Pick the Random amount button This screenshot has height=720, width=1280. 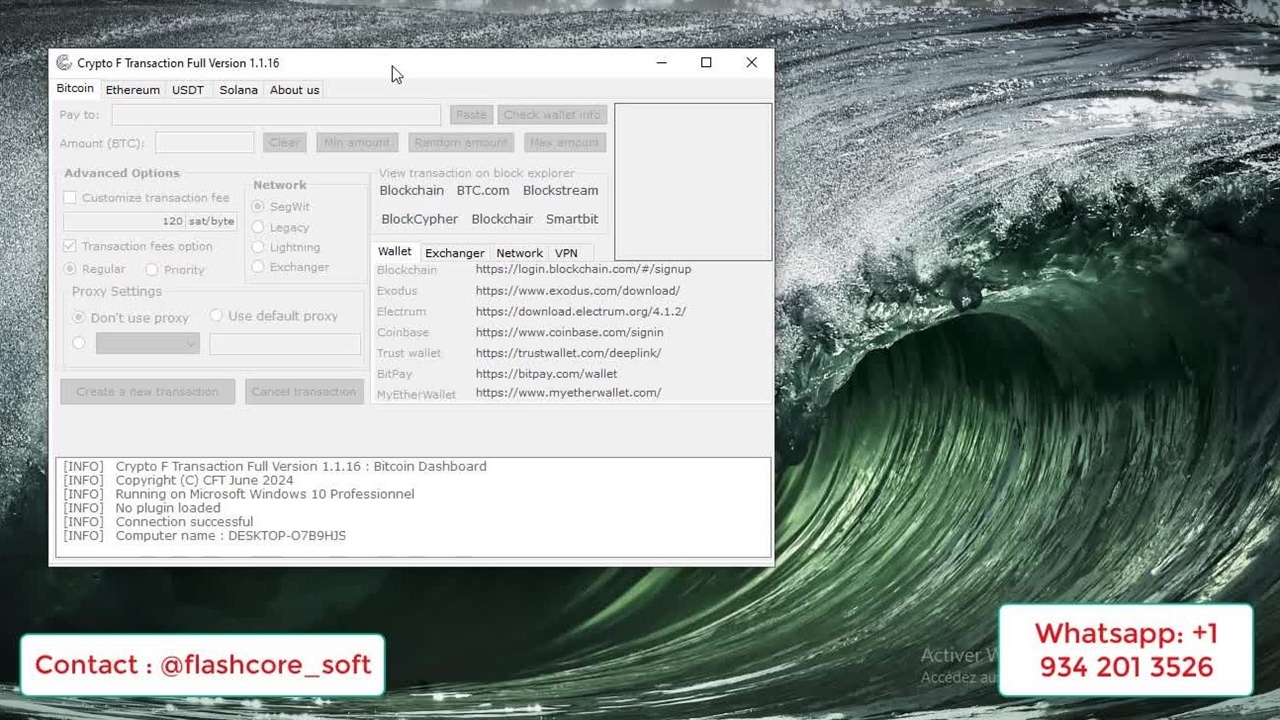tap(461, 143)
